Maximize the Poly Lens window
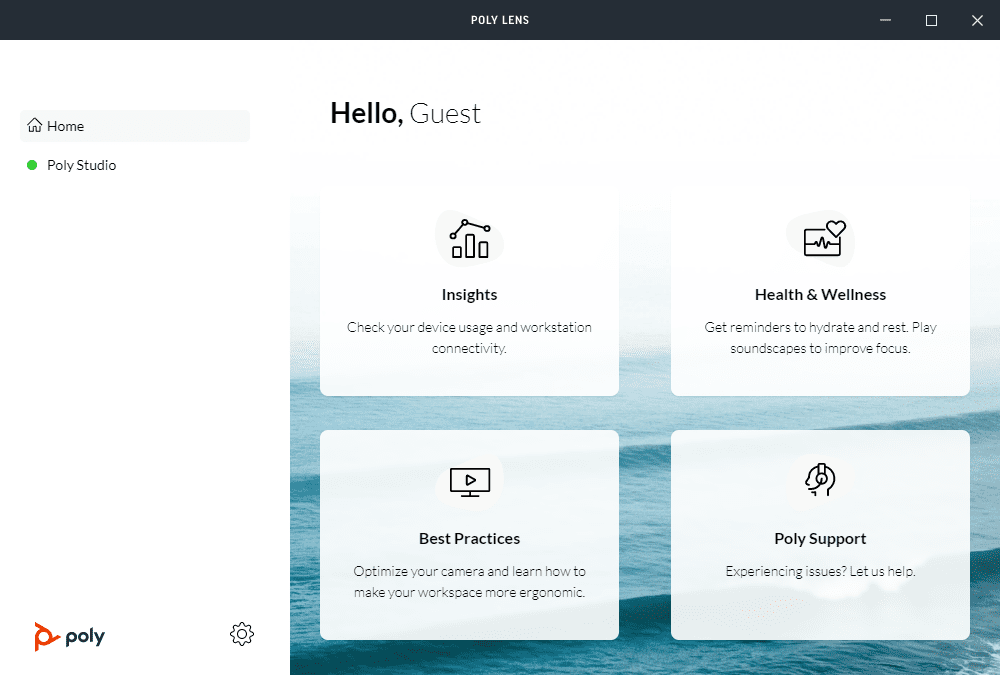Screen dimensions: 1000x675 (931, 20)
